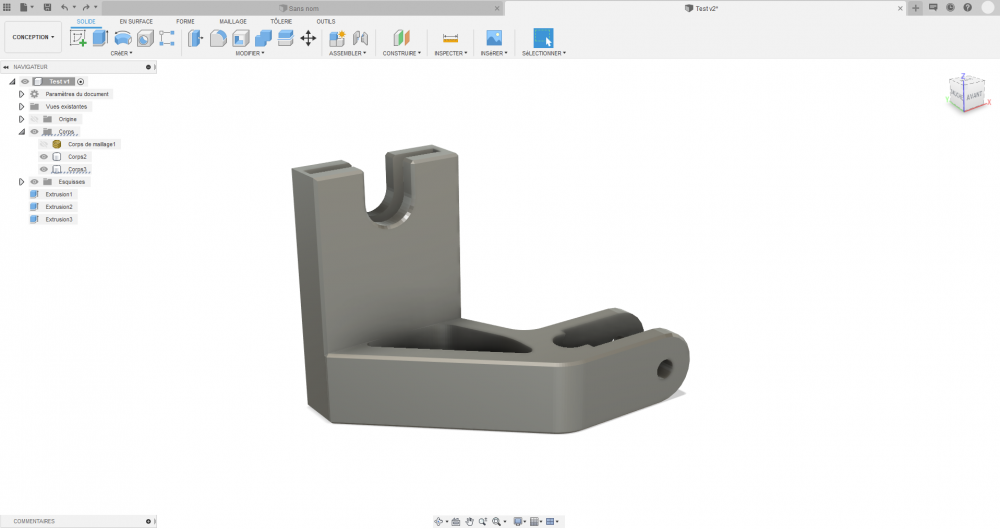Expand the Origine folder
This screenshot has width=1000, height=529.
click(21, 119)
